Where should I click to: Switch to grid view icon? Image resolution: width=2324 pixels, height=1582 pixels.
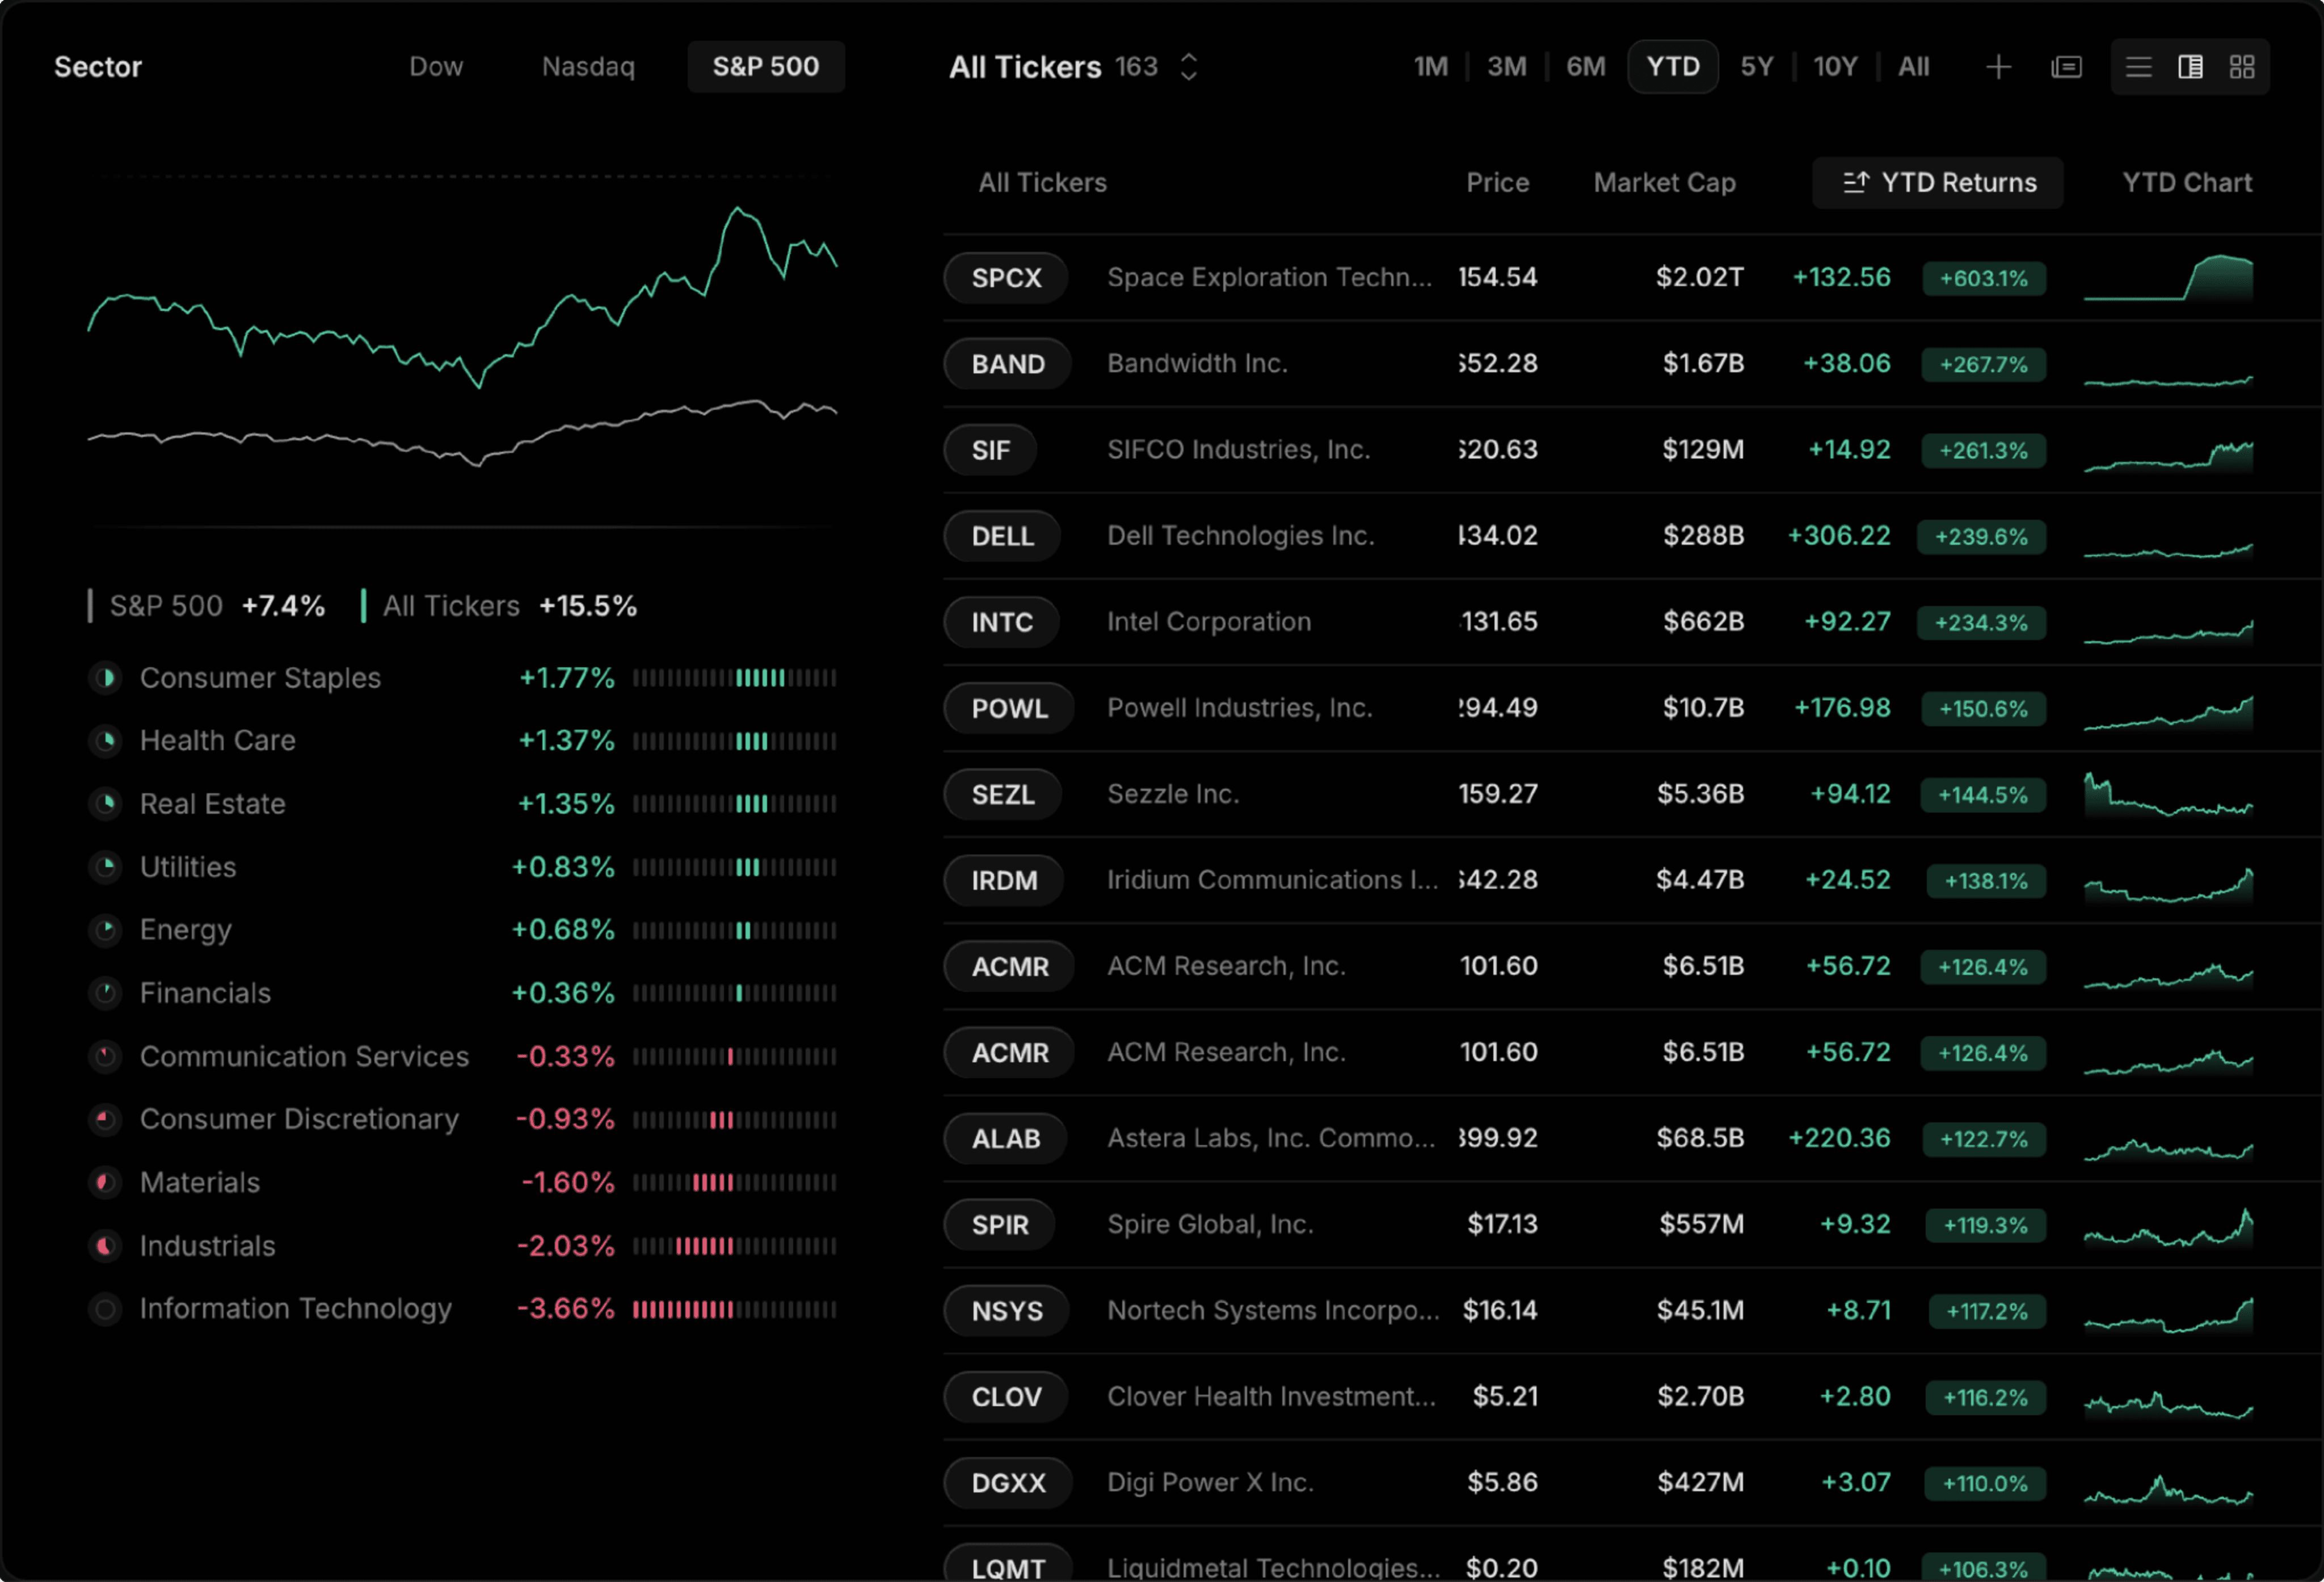click(x=2242, y=67)
